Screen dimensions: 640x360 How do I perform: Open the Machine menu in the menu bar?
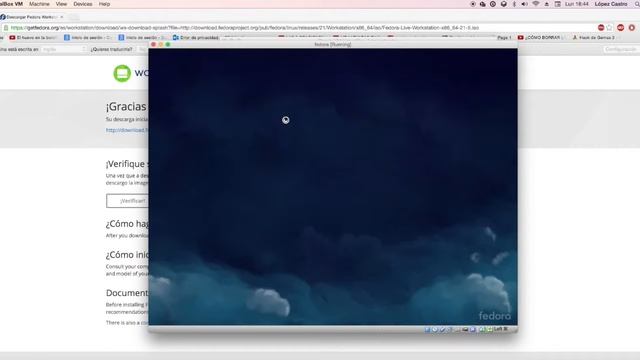click(39, 4)
